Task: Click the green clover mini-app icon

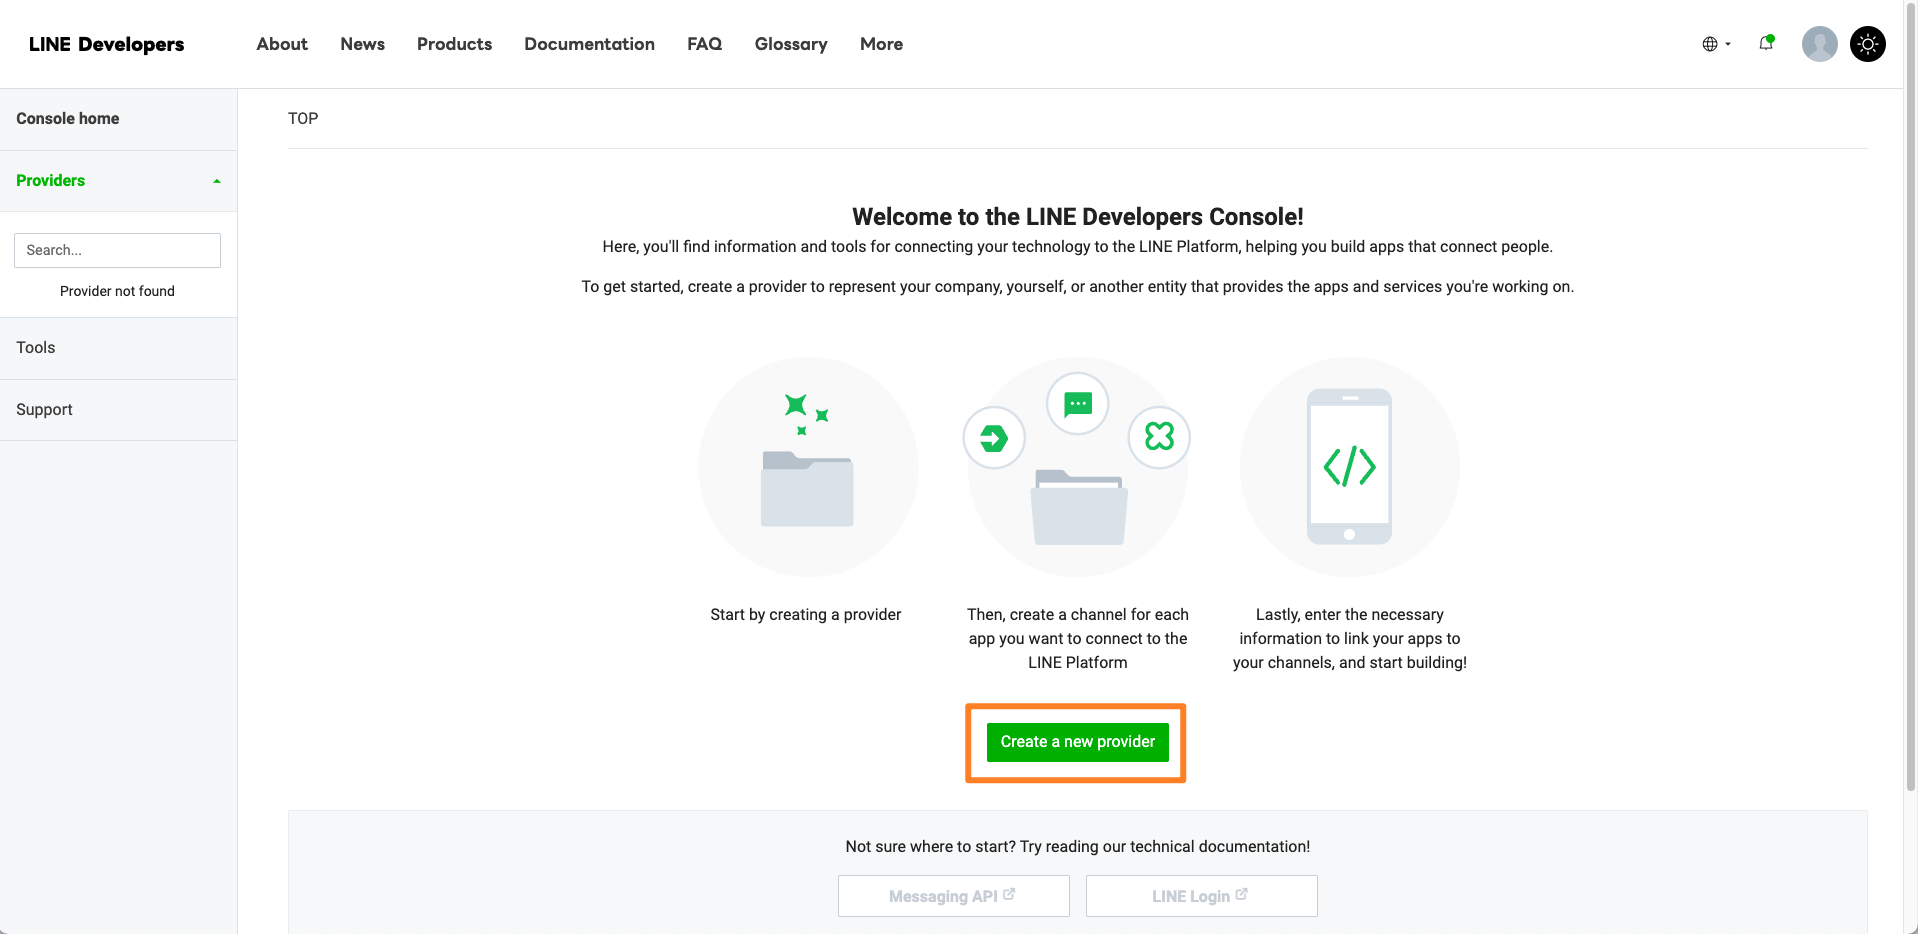Action: click(x=1159, y=436)
